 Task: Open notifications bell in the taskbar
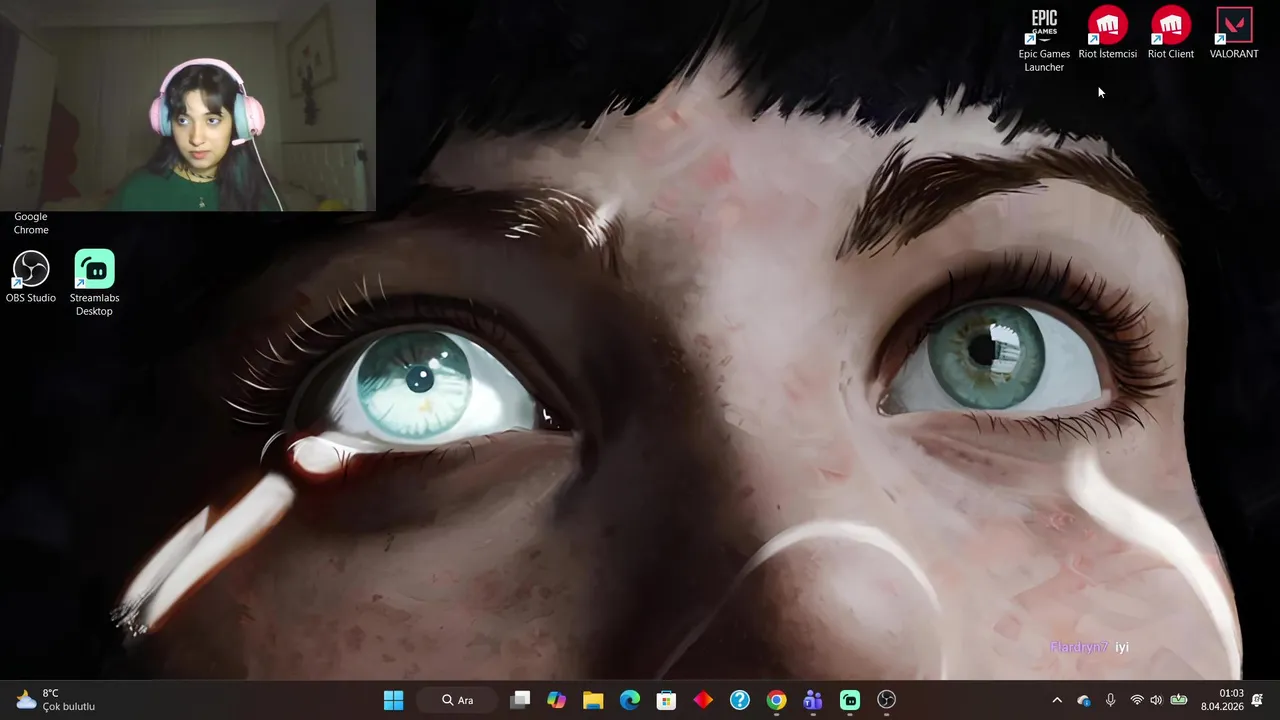pyautogui.click(x=1257, y=700)
